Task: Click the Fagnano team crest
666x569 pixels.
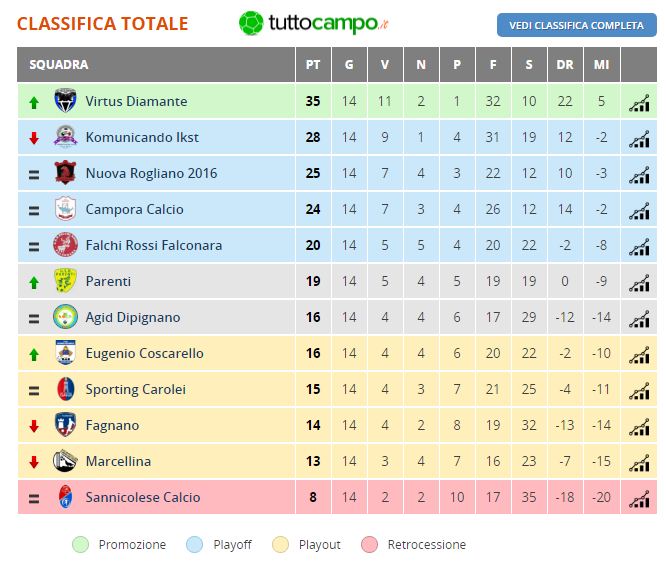Action: [x=65, y=425]
